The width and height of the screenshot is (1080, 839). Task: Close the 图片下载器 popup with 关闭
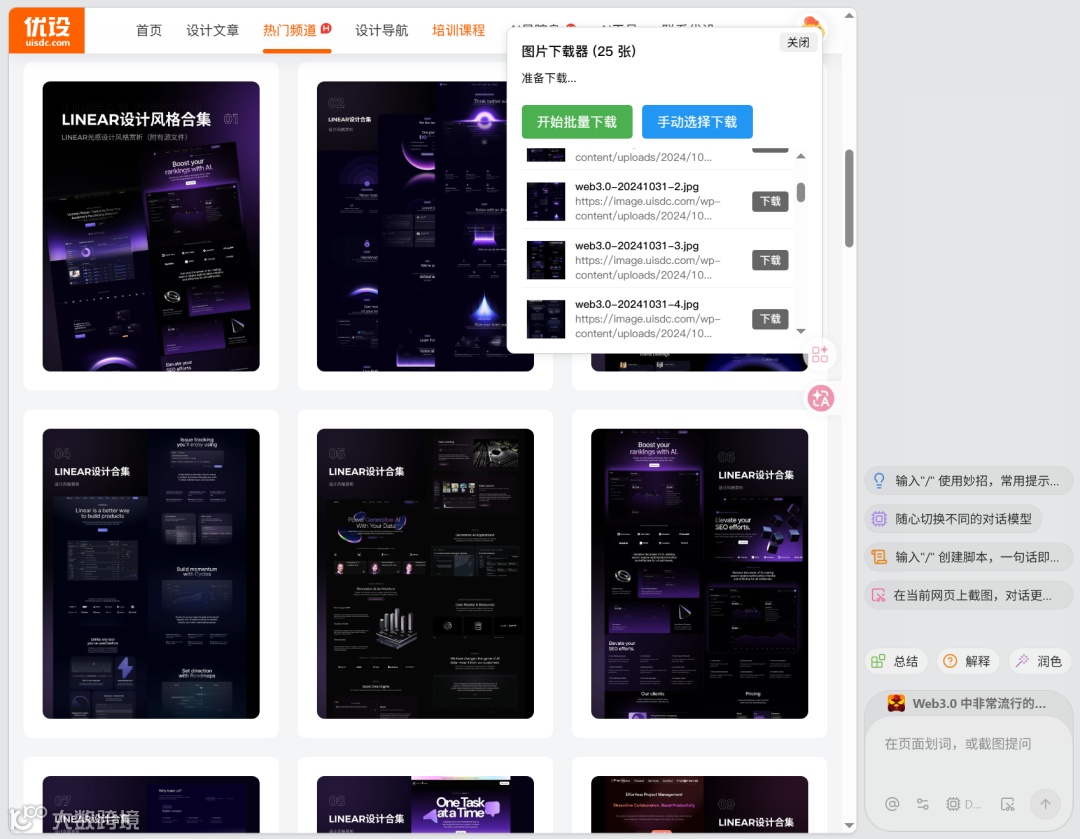click(798, 43)
